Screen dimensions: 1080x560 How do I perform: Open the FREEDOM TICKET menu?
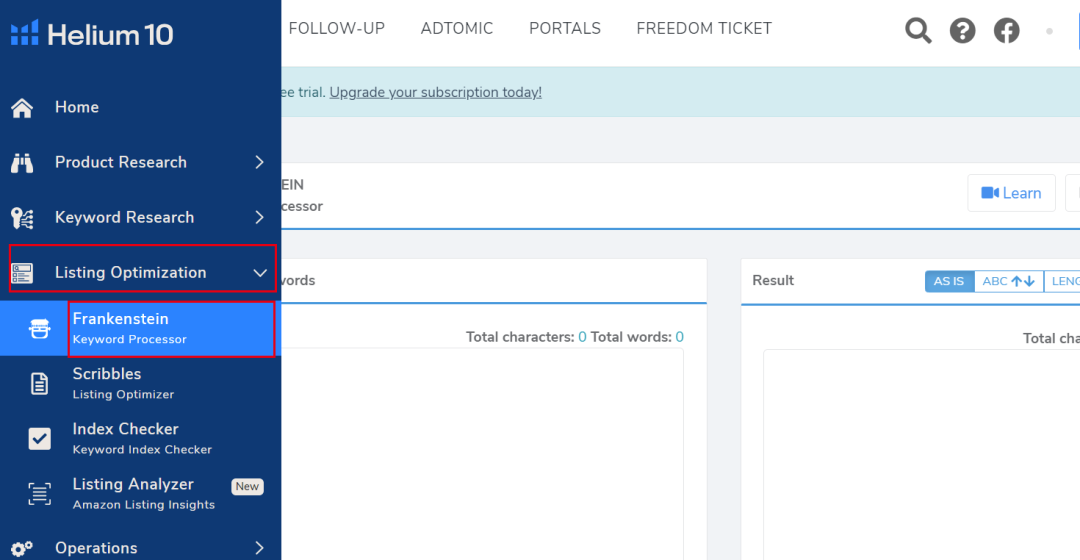coord(704,28)
